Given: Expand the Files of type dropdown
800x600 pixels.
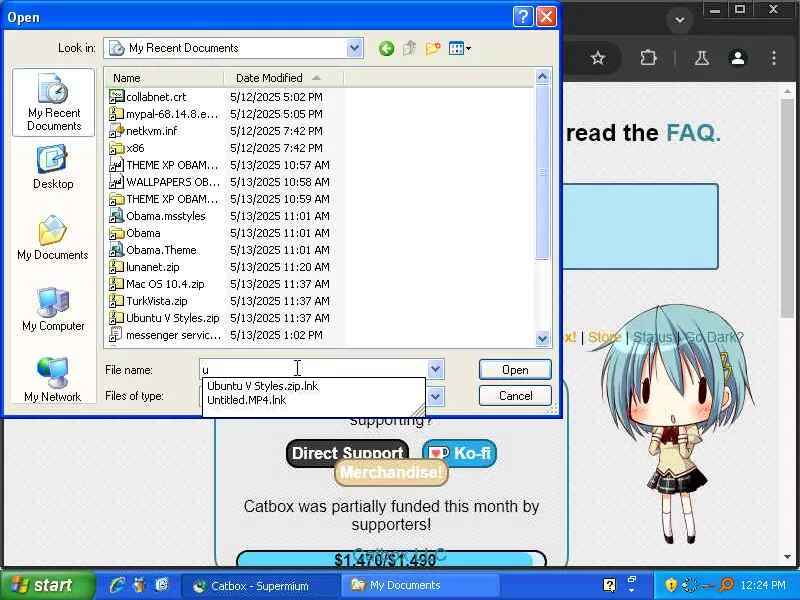Looking at the screenshot, I should (435, 396).
